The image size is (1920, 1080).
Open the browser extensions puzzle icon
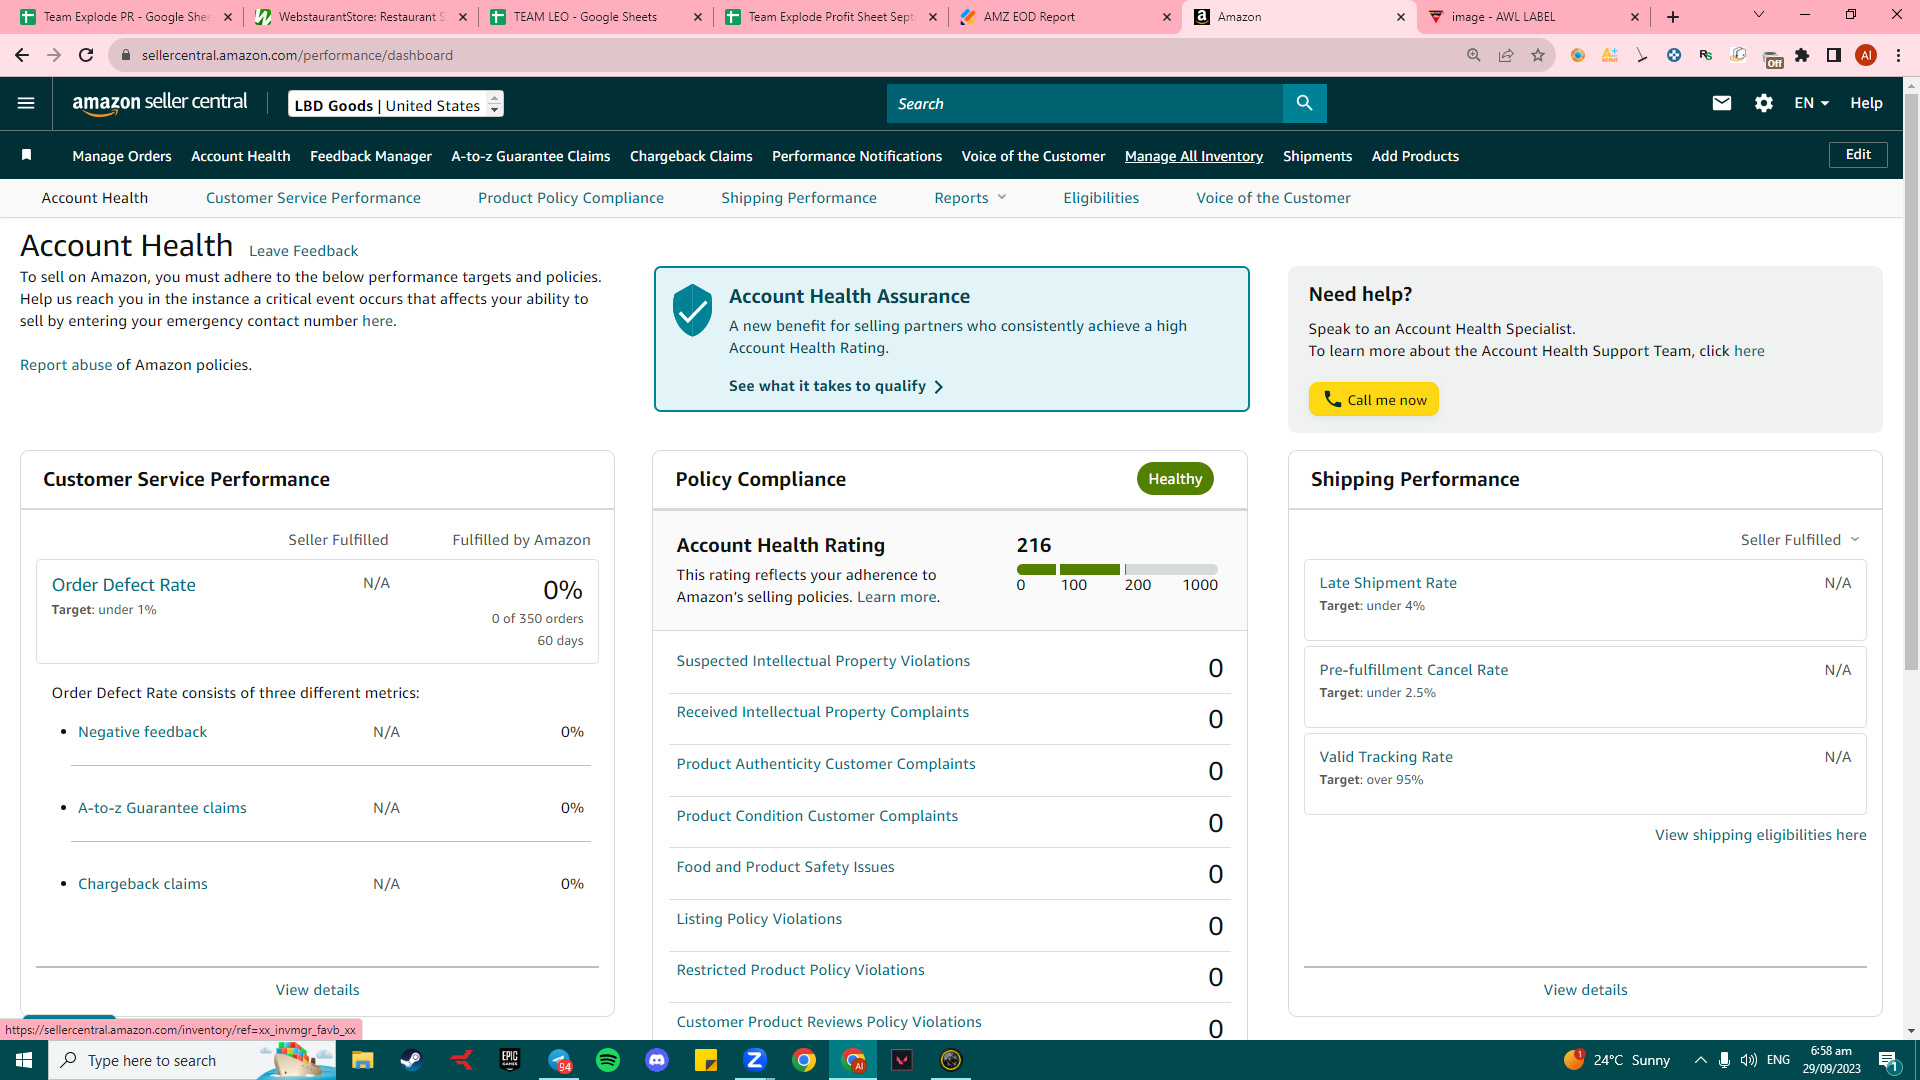coord(1802,55)
